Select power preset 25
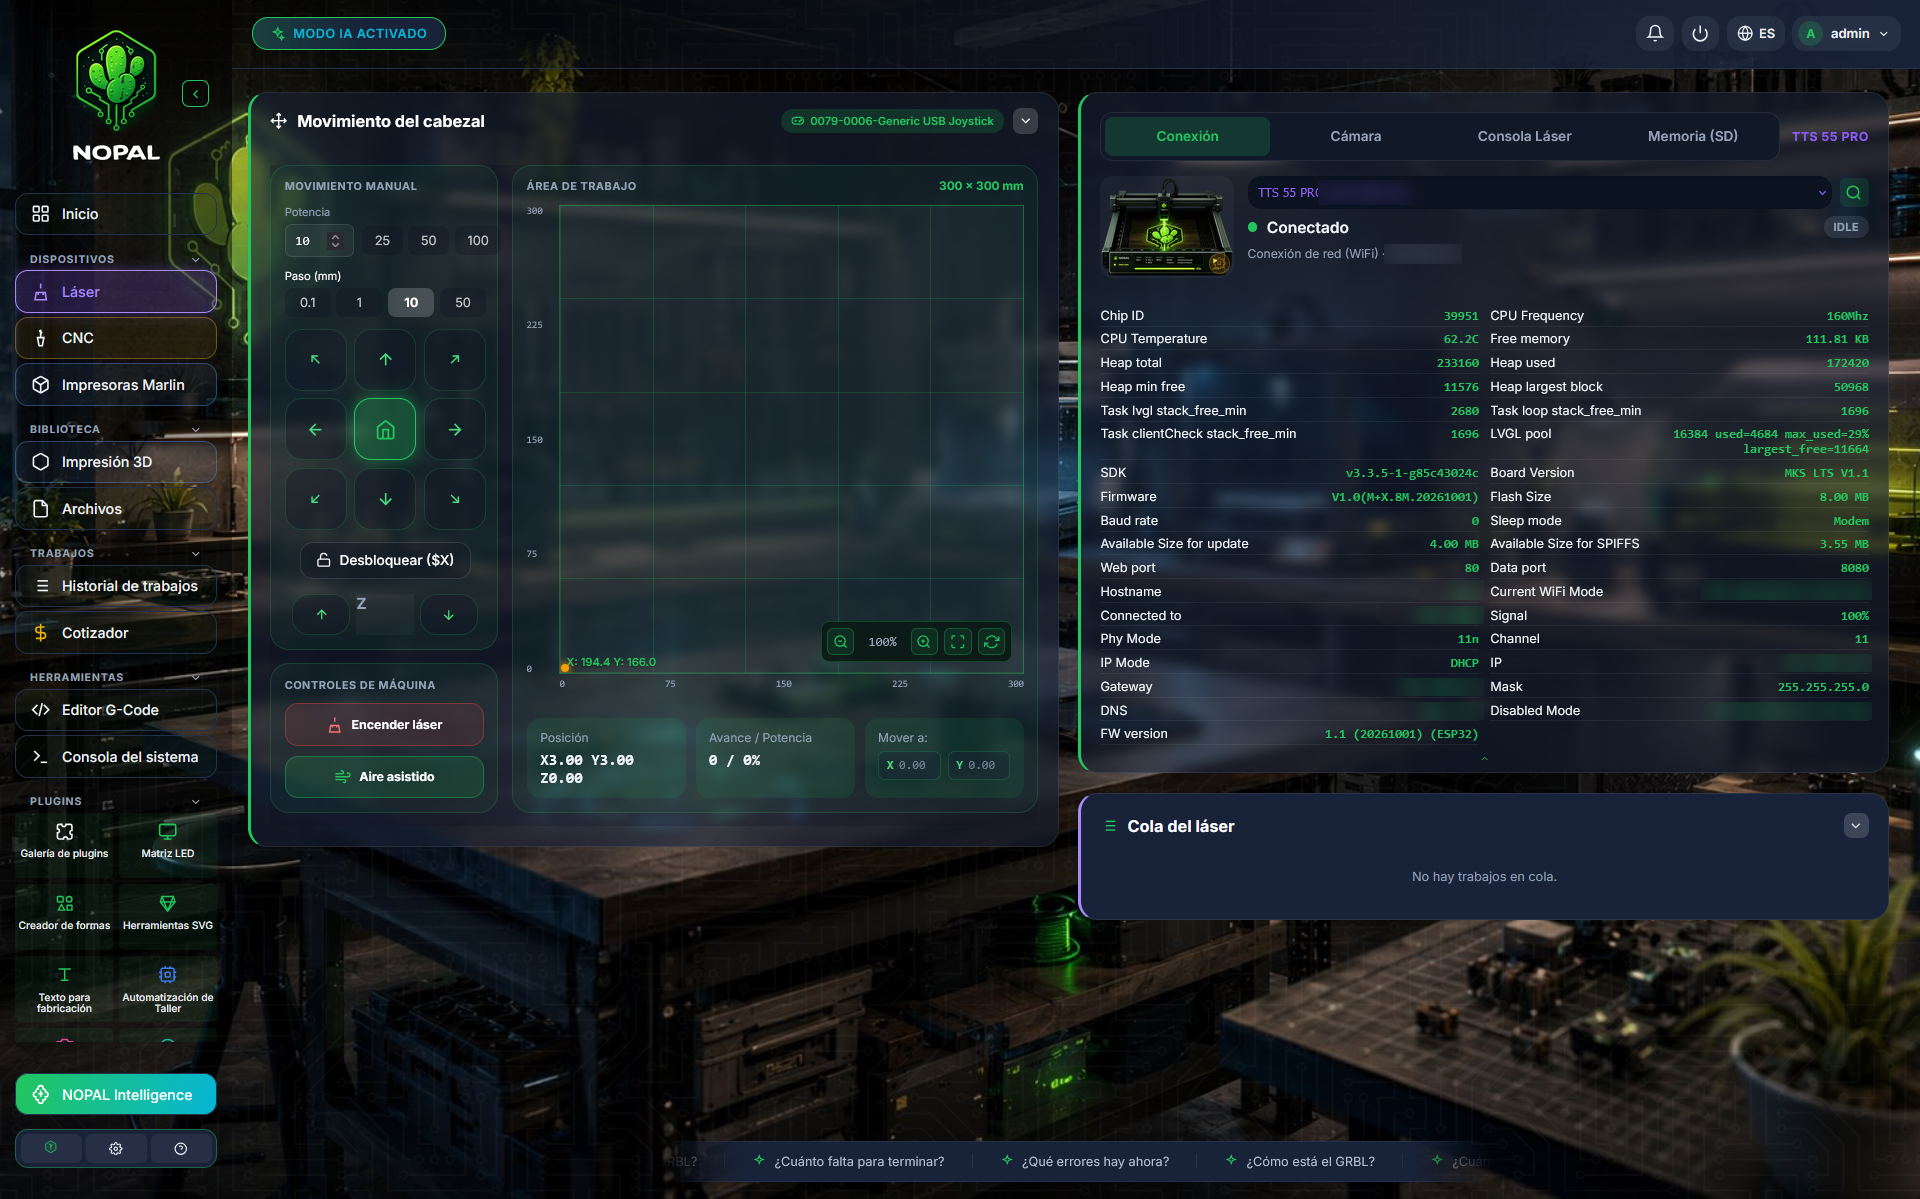Viewport: 1920px width, 1199px height. point(382,241)
